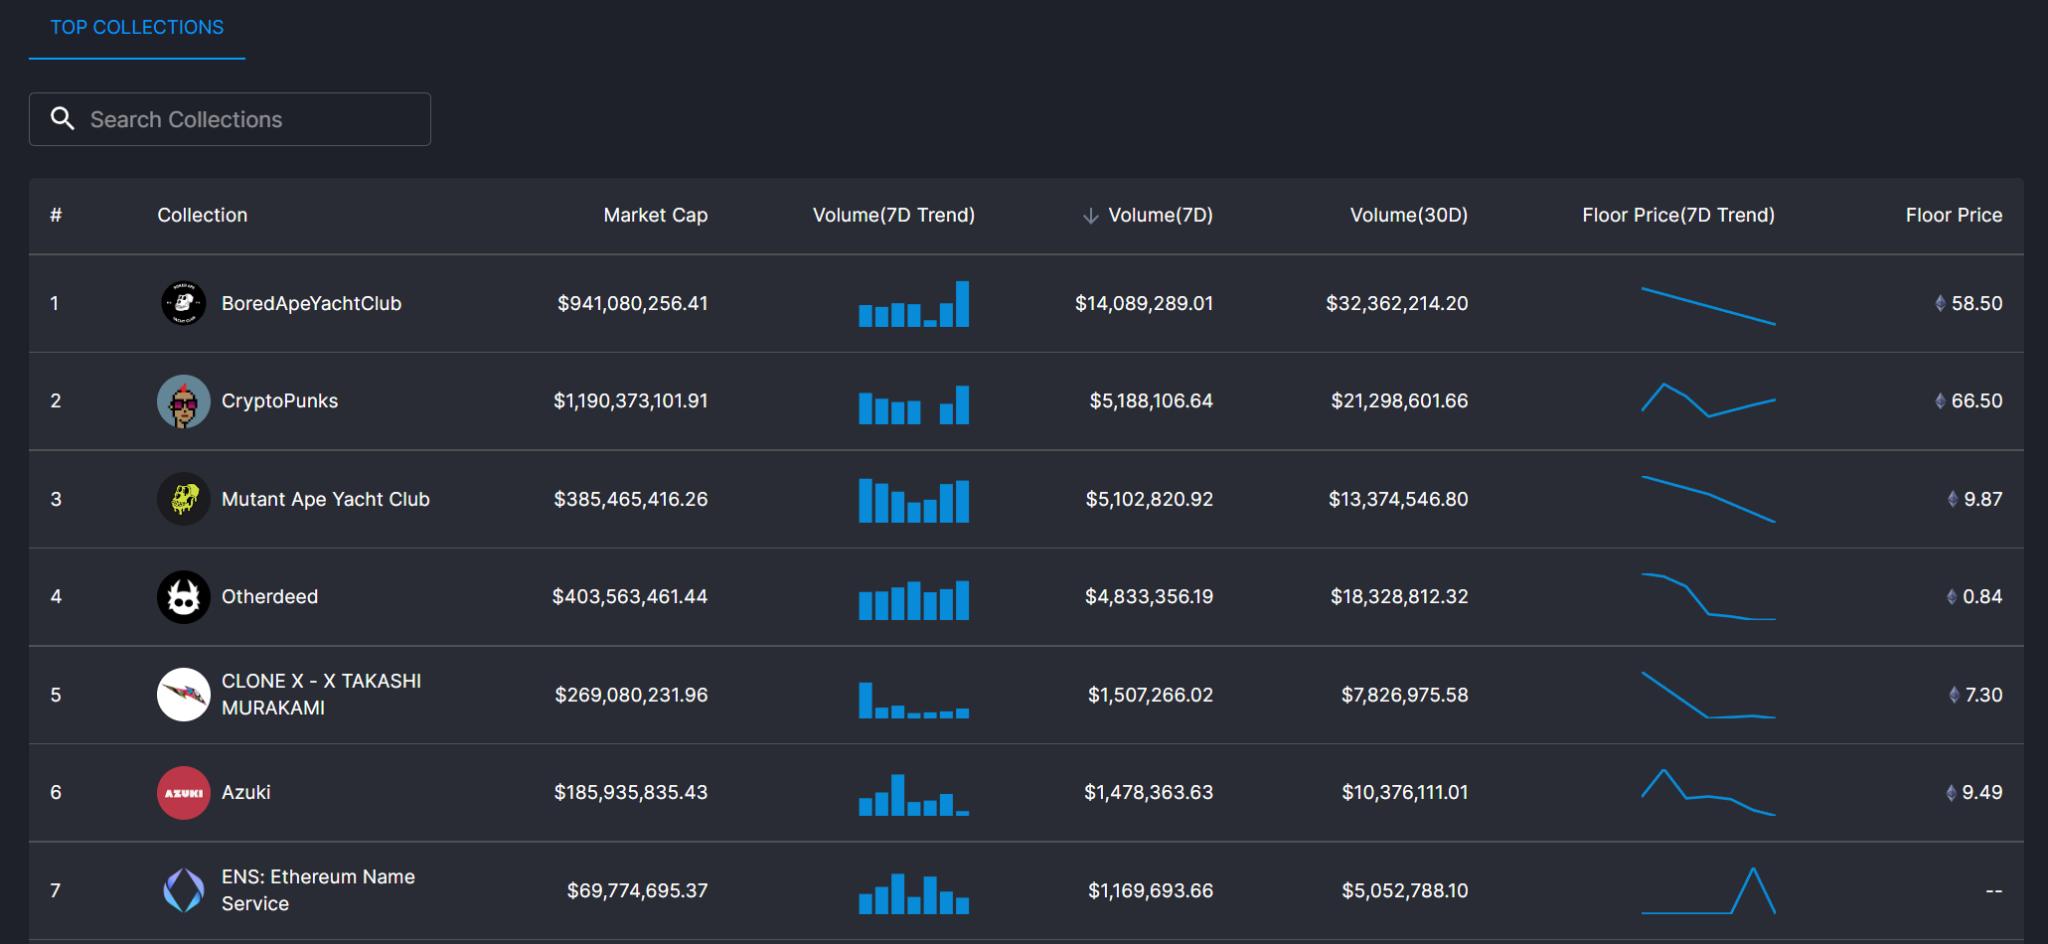Click the red Azuki logo
The image size is (2048, 944).
pos(183,793)
